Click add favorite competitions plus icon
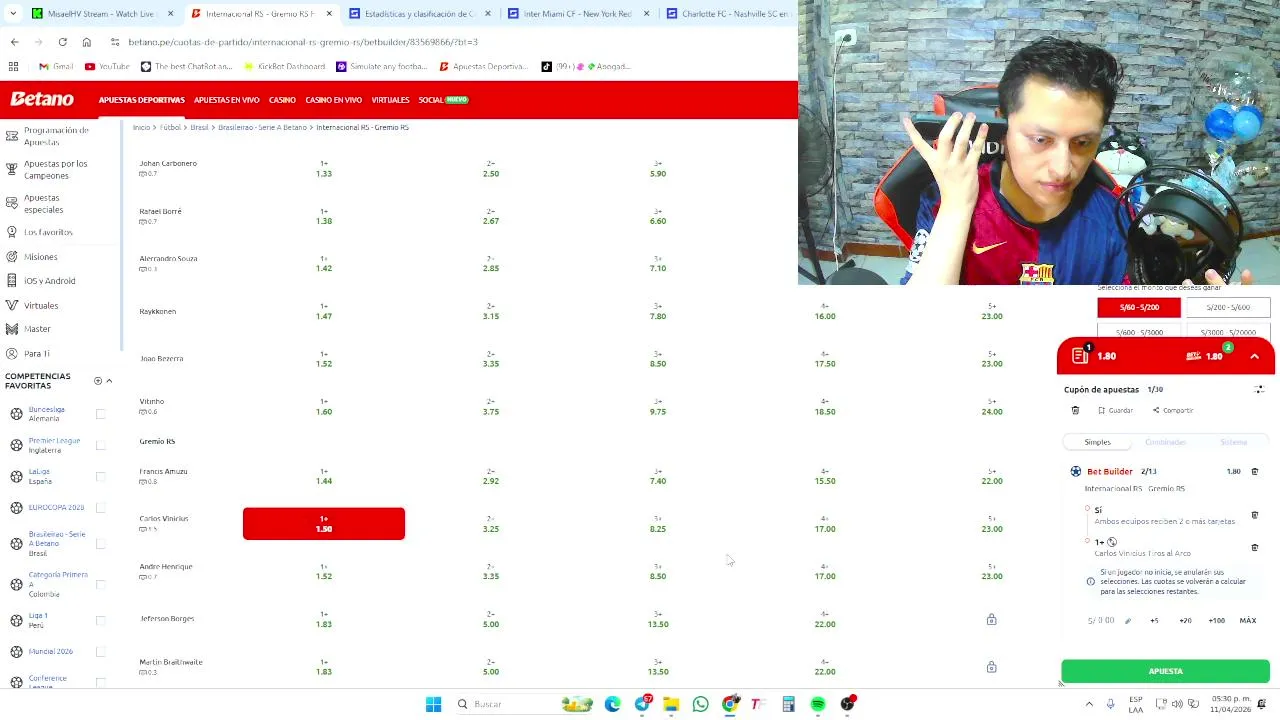This screenshot has width=1280, height=720. [x=98, y=381]
